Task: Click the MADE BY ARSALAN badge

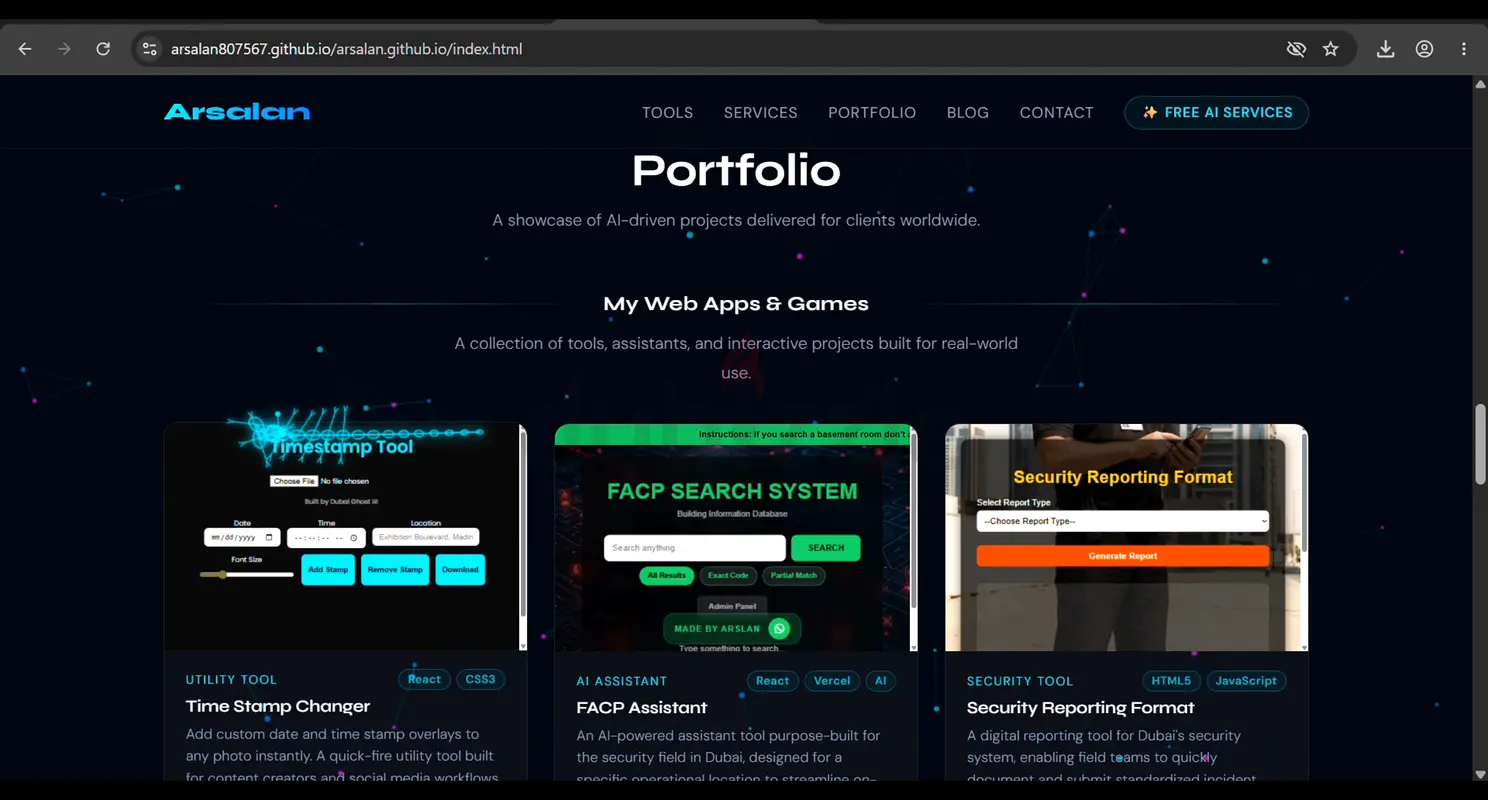Action: point(732,629)
